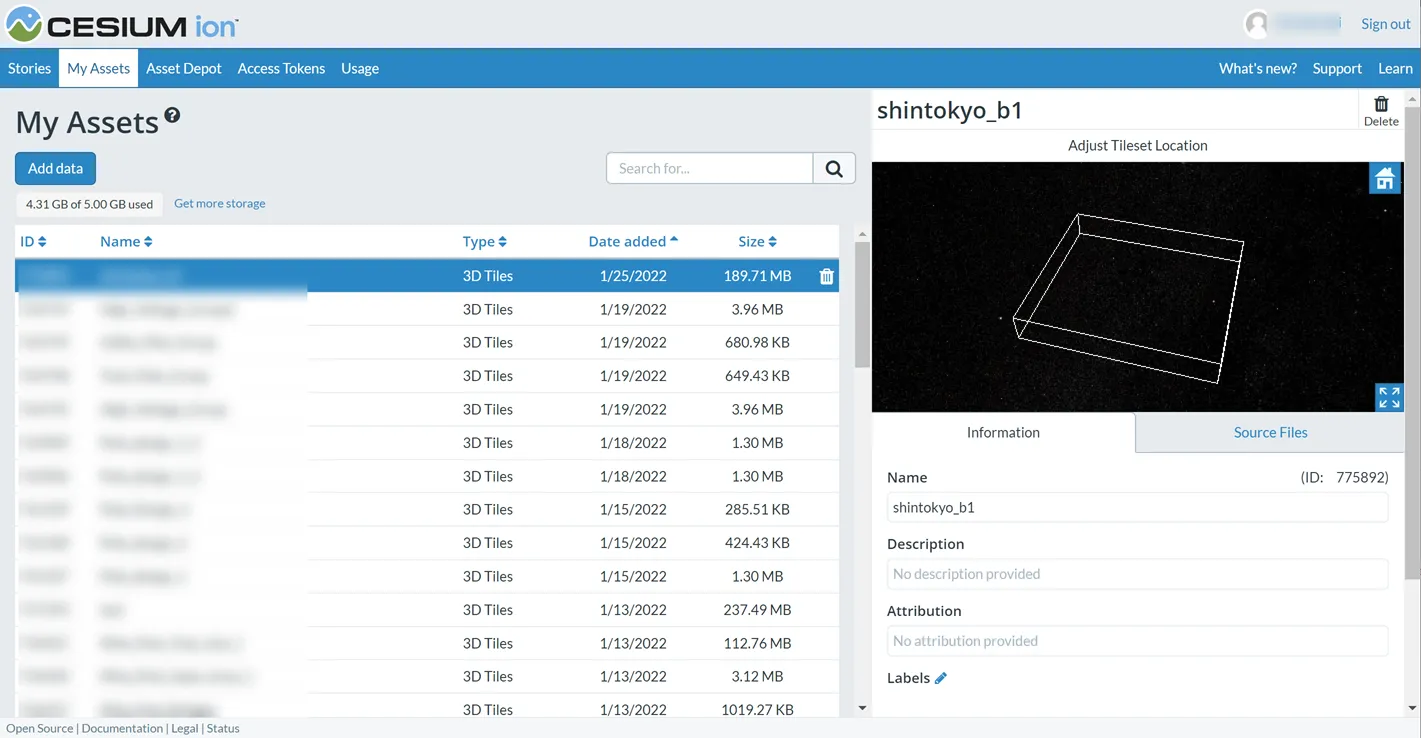Click the Sign out link

[1385, 24]
